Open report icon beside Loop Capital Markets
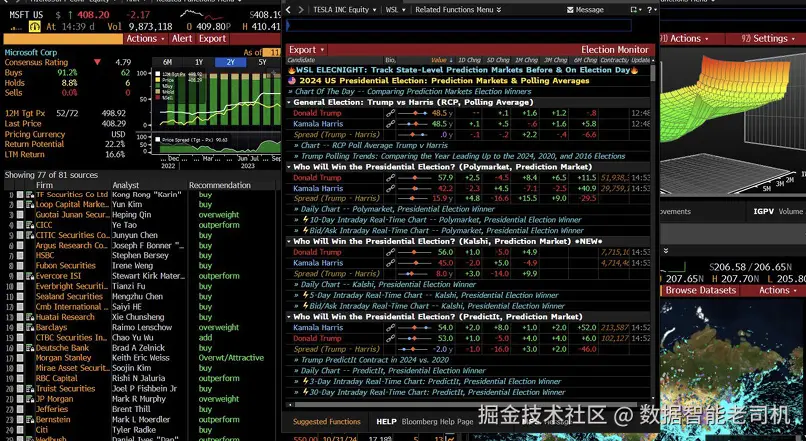 click(x=30, y=205)
